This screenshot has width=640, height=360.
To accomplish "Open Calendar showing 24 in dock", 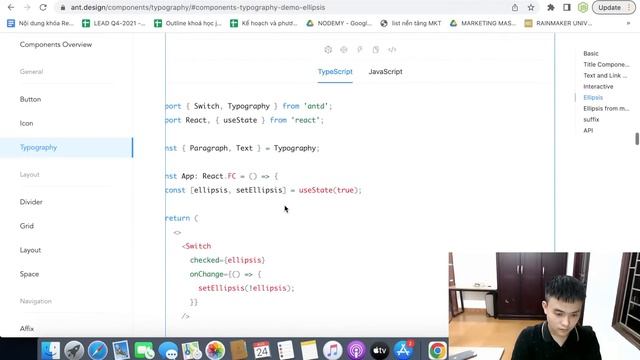I will tap(262, 350).
